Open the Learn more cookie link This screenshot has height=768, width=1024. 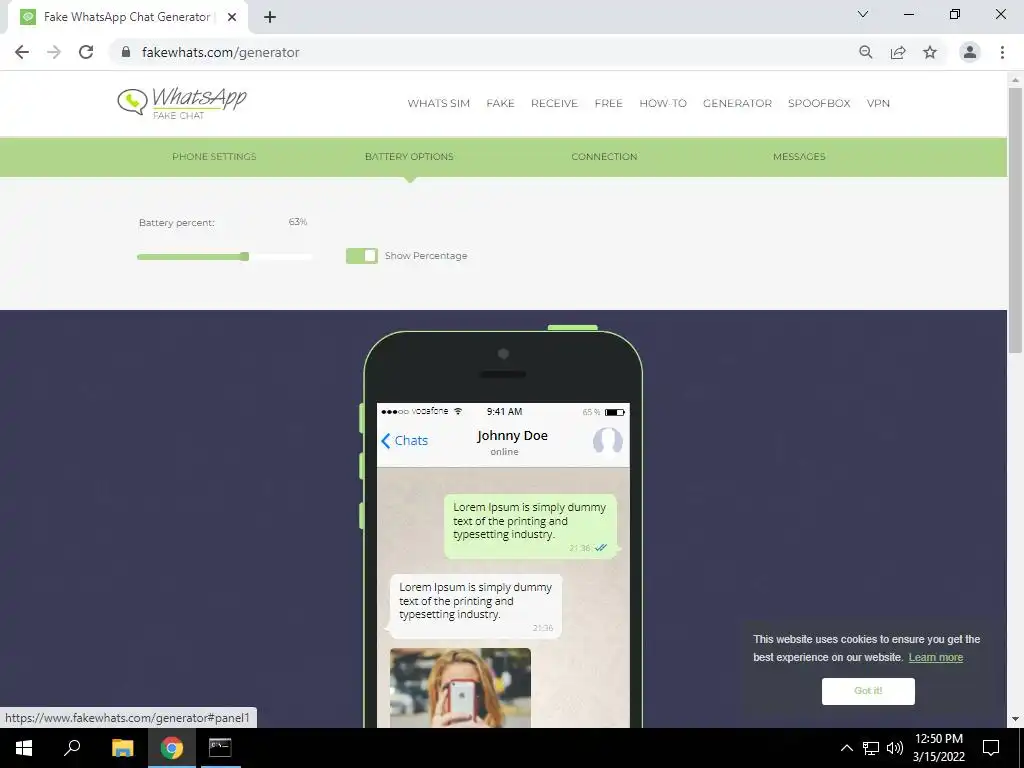point(935,658)
